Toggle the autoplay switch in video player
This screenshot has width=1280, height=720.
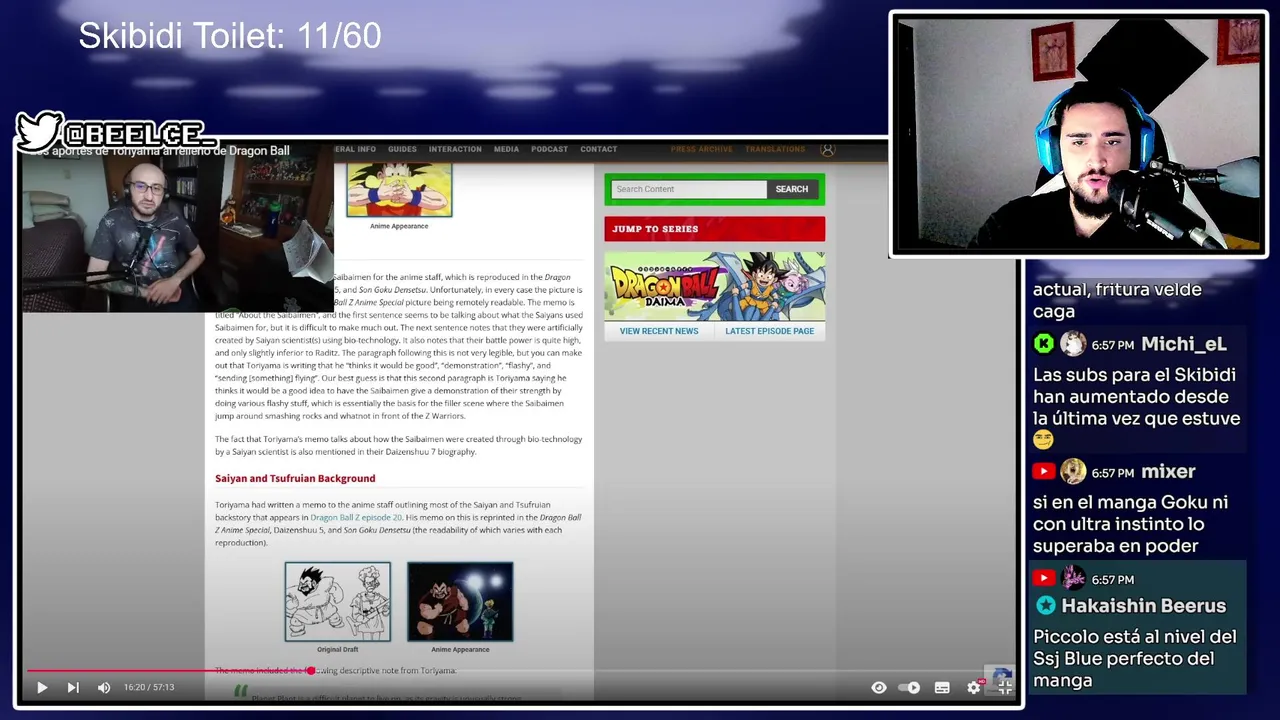point(909,687)
